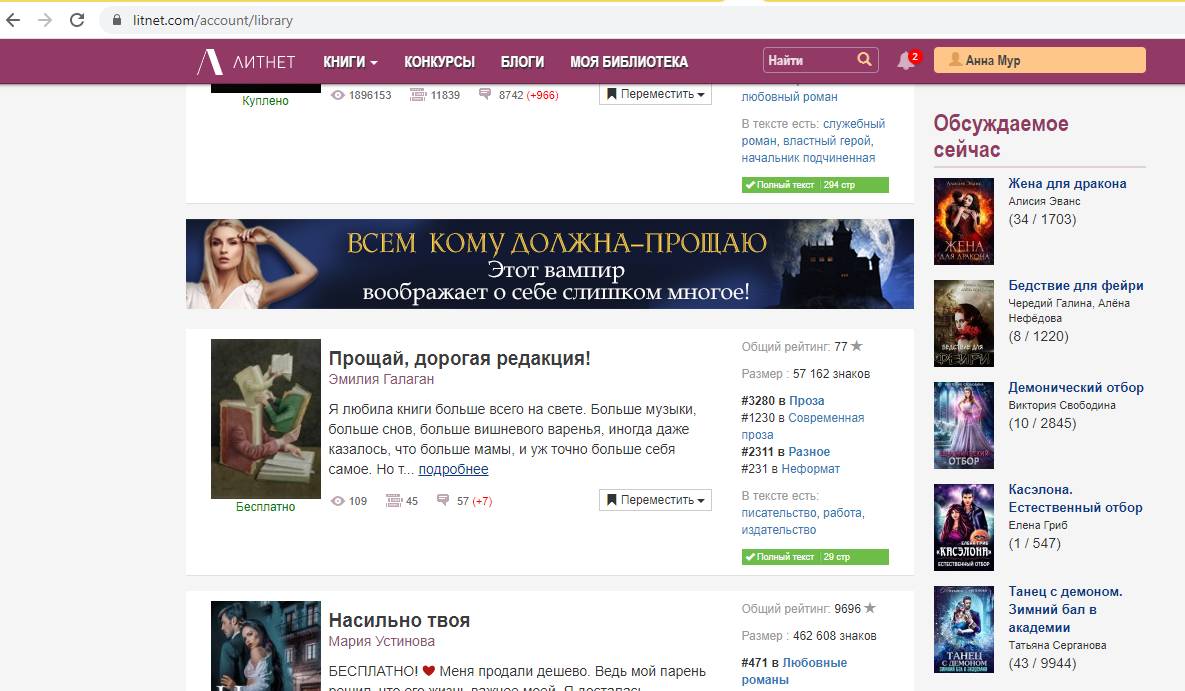Screen dimensions: 1185x691
Task: Click the search magnifier icon
Action: click(864, 60)
